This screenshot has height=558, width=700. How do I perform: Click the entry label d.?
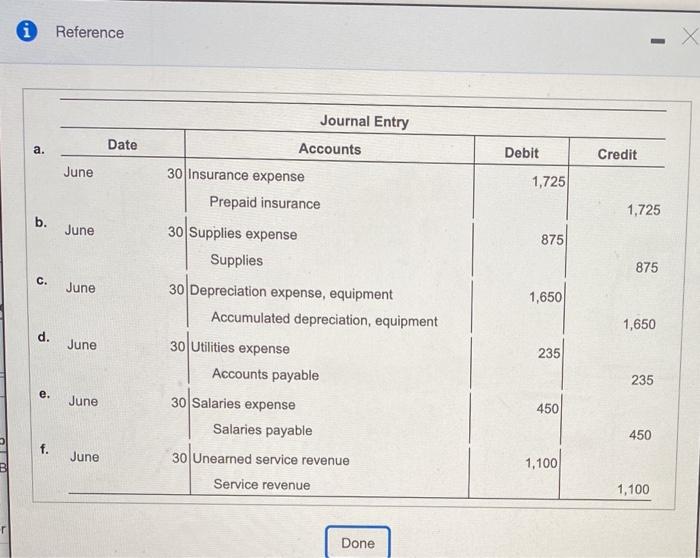tap(43, 337)
